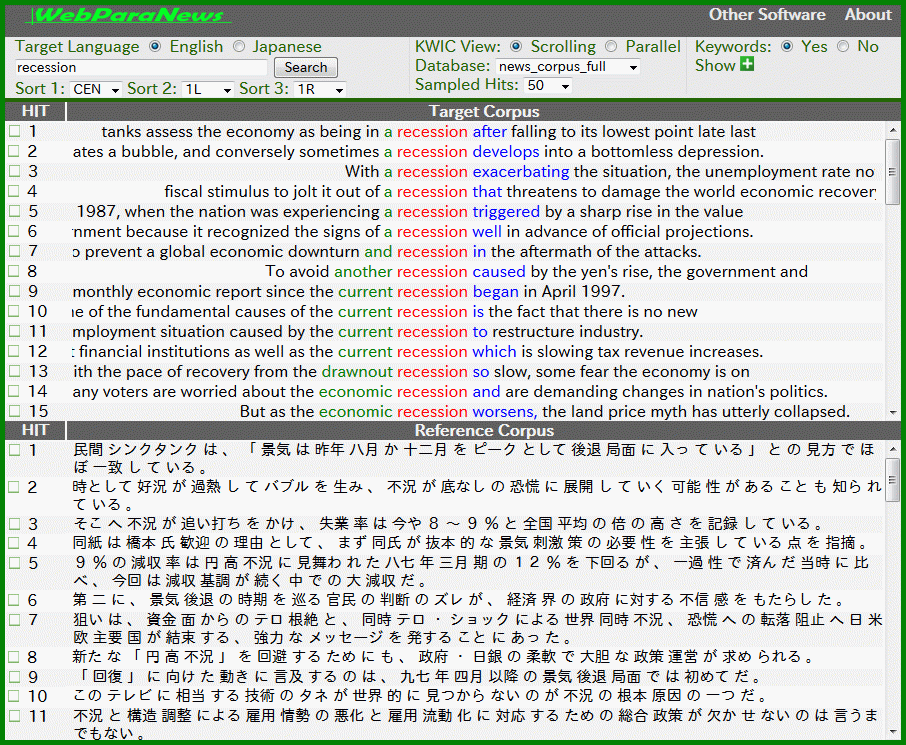Expand the Sort 3 1R dropdown
The width and height of the screenshot is (906, 745).
(x=321, y=89)
